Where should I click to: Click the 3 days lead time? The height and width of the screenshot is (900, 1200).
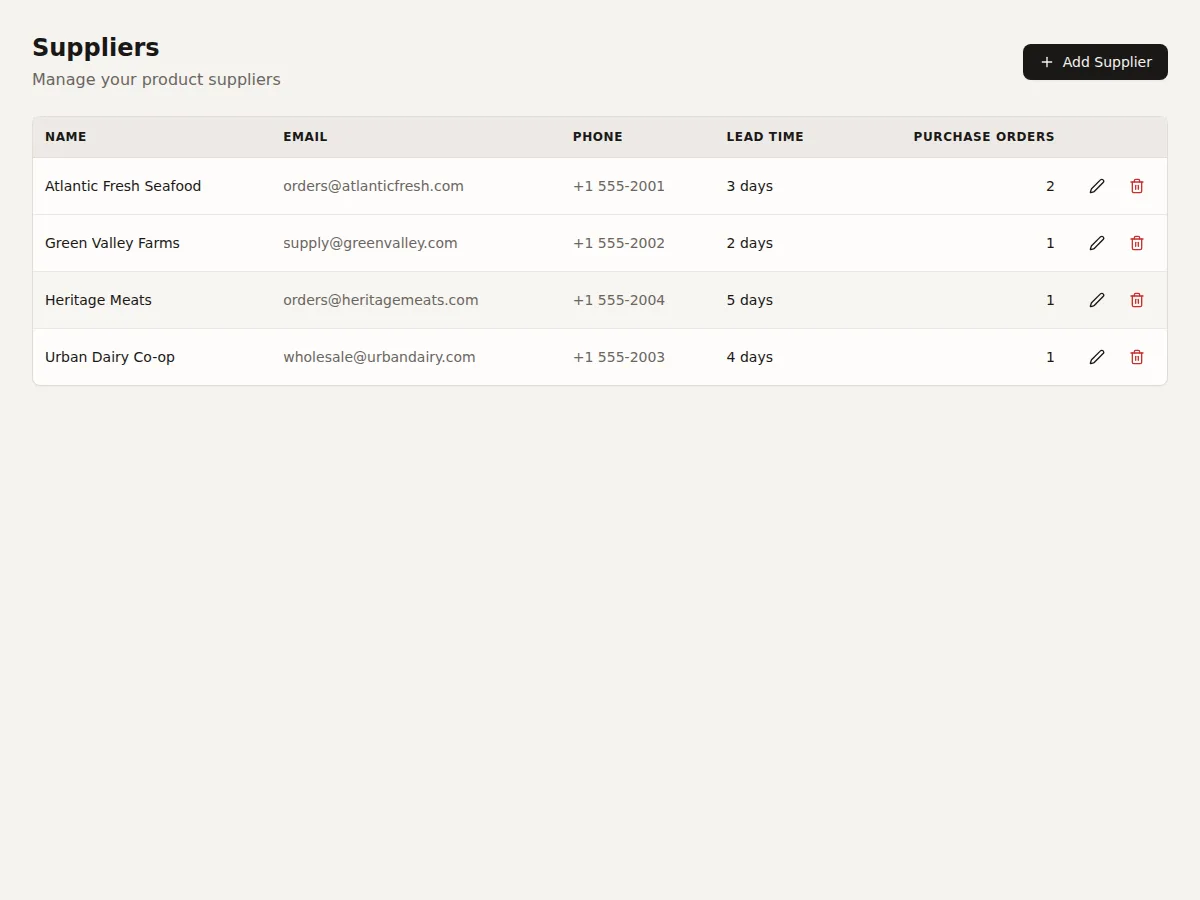pyautogui.click(x=750, y=186)
